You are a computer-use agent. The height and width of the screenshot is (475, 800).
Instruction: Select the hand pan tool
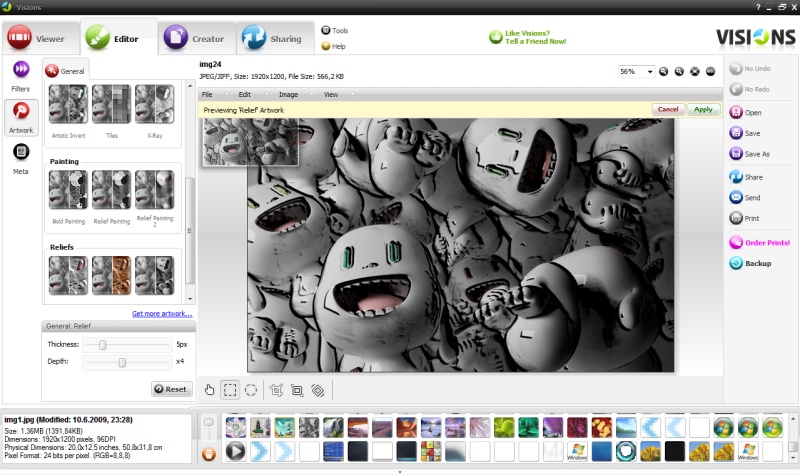209,390
